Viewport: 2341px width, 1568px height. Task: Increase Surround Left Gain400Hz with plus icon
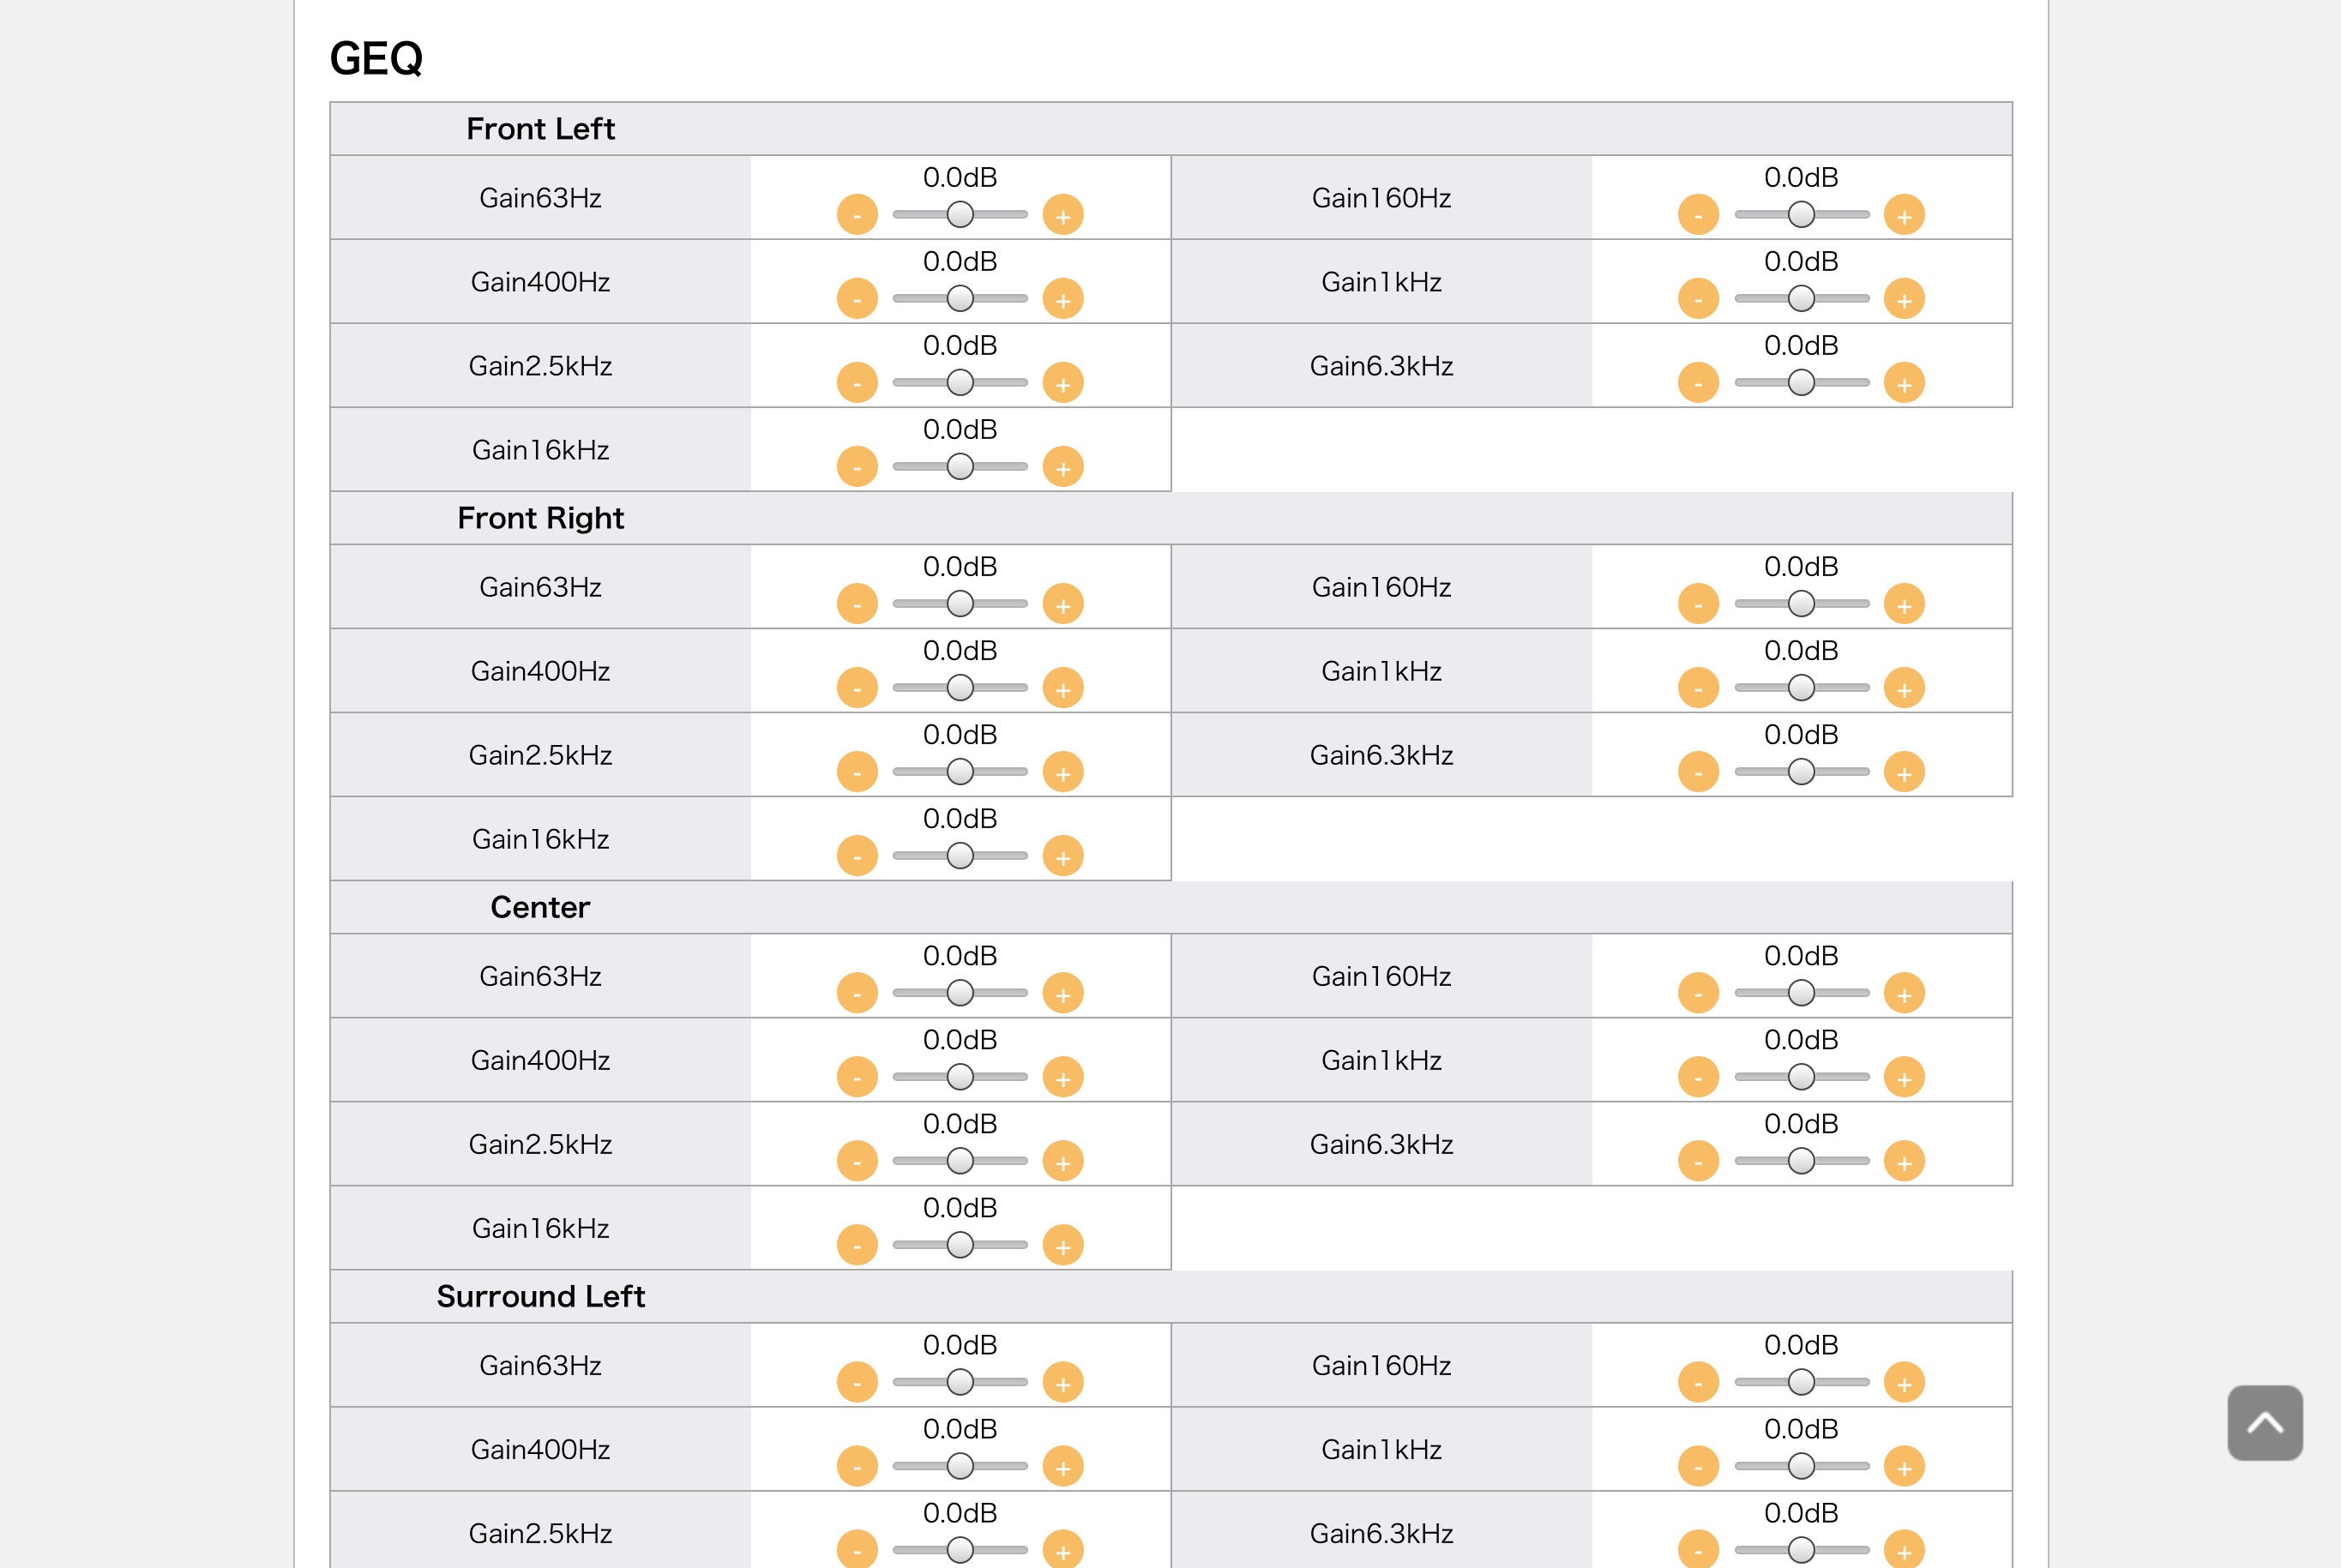coord(1063,1466)
